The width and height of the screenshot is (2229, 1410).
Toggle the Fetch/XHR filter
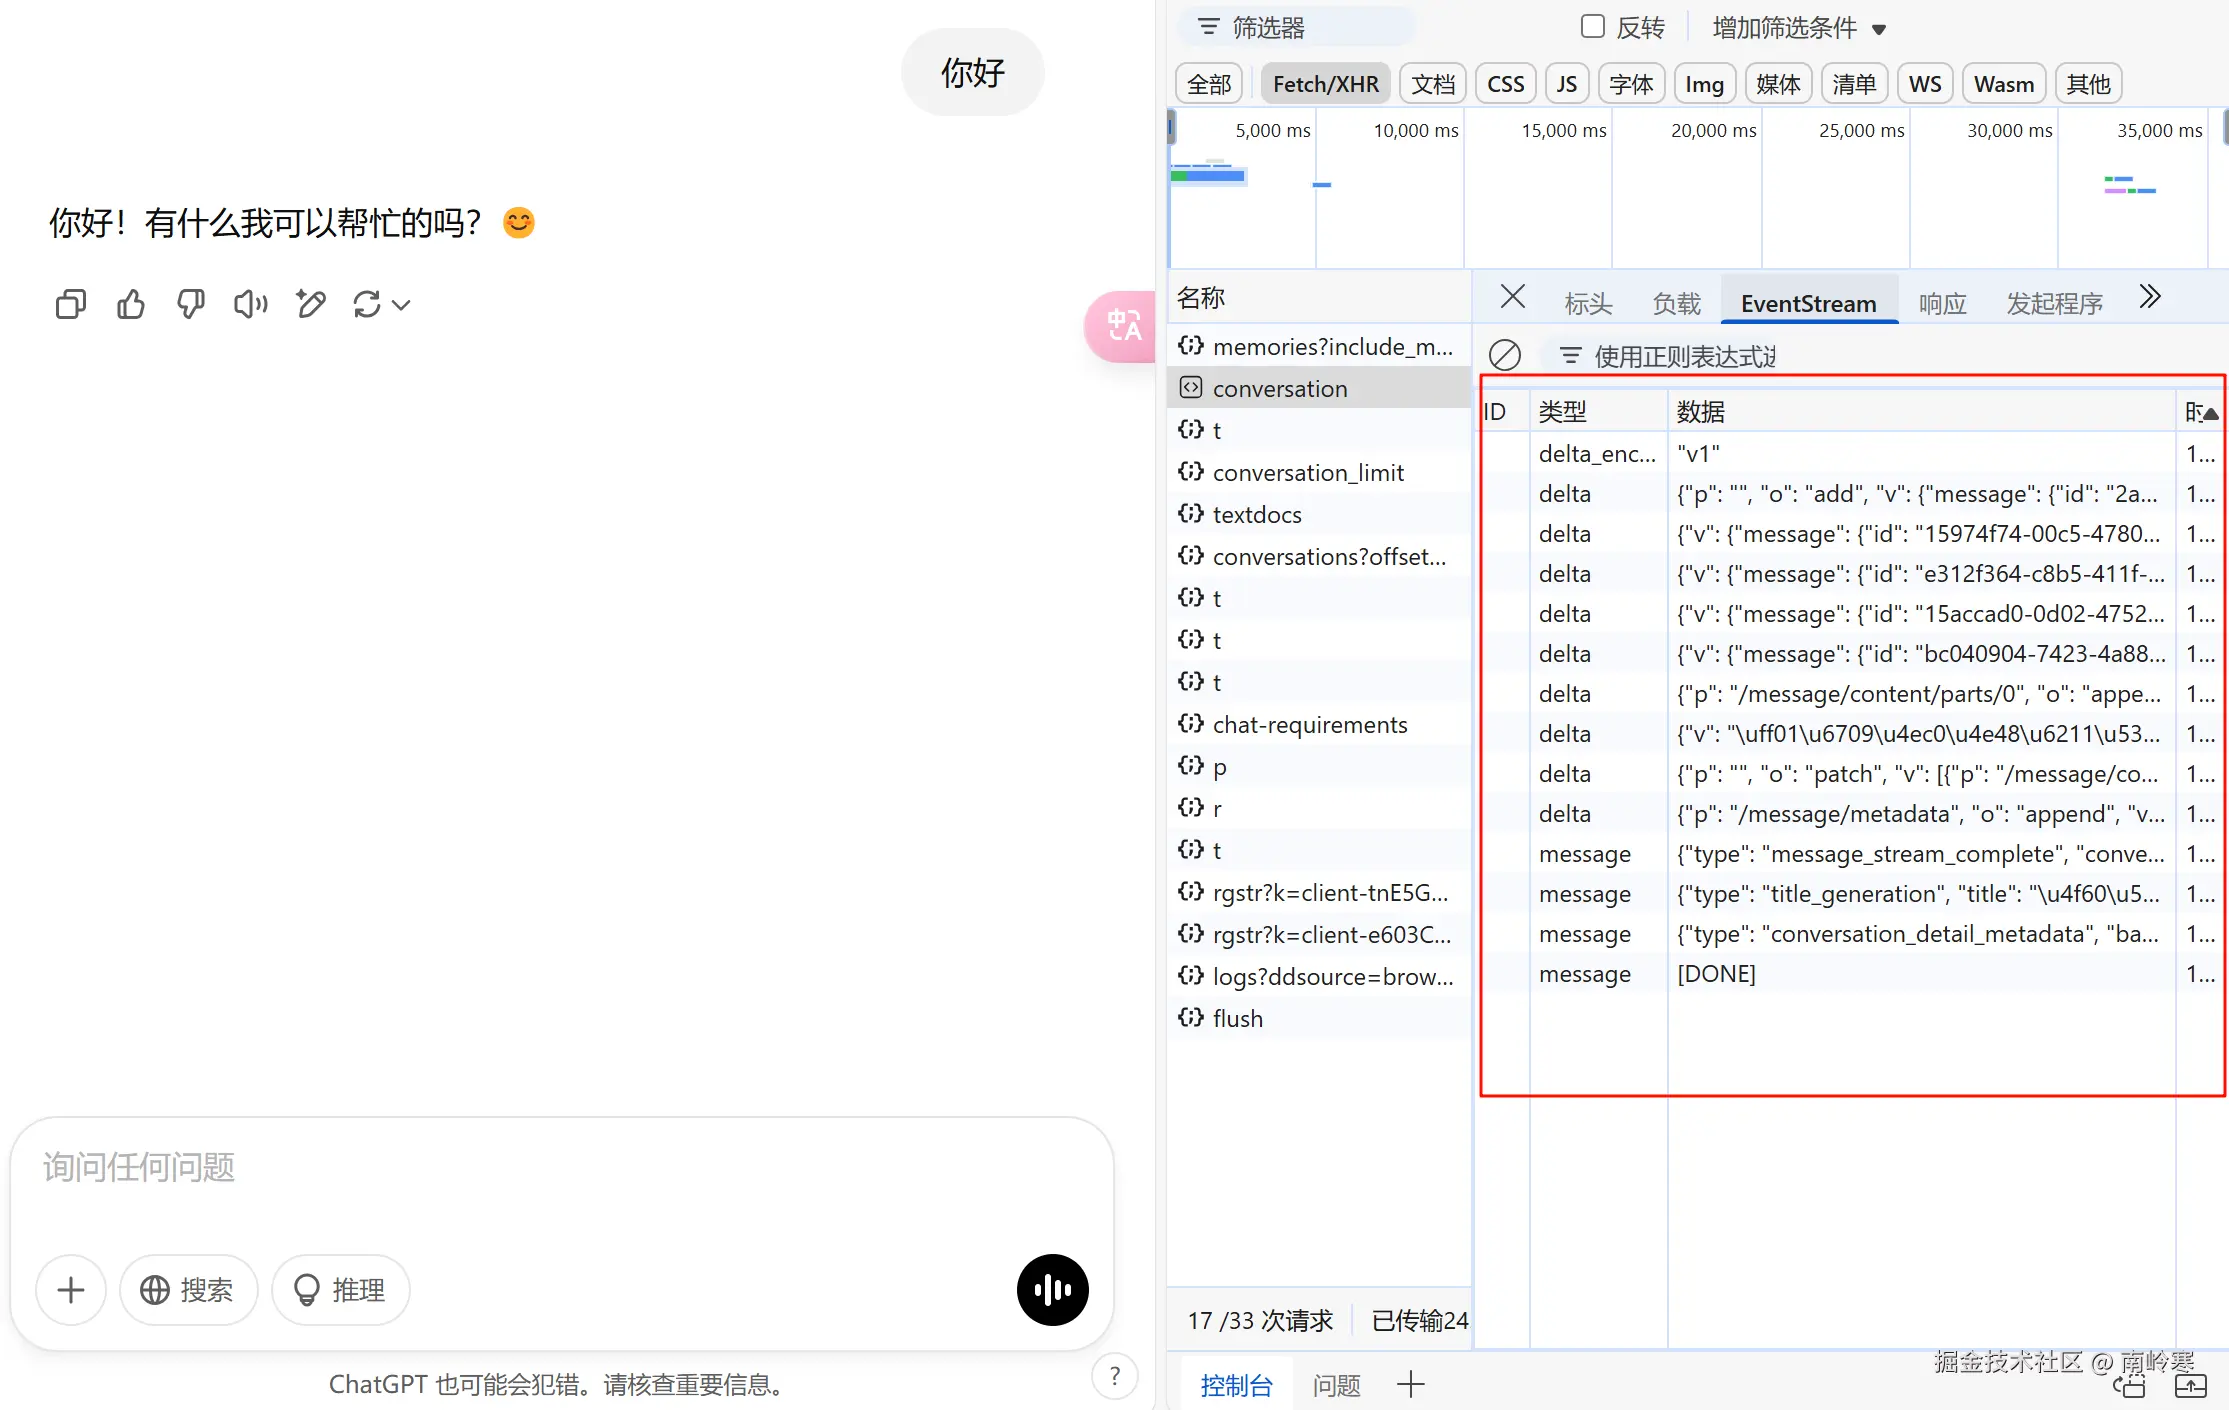coord(1325,84)
